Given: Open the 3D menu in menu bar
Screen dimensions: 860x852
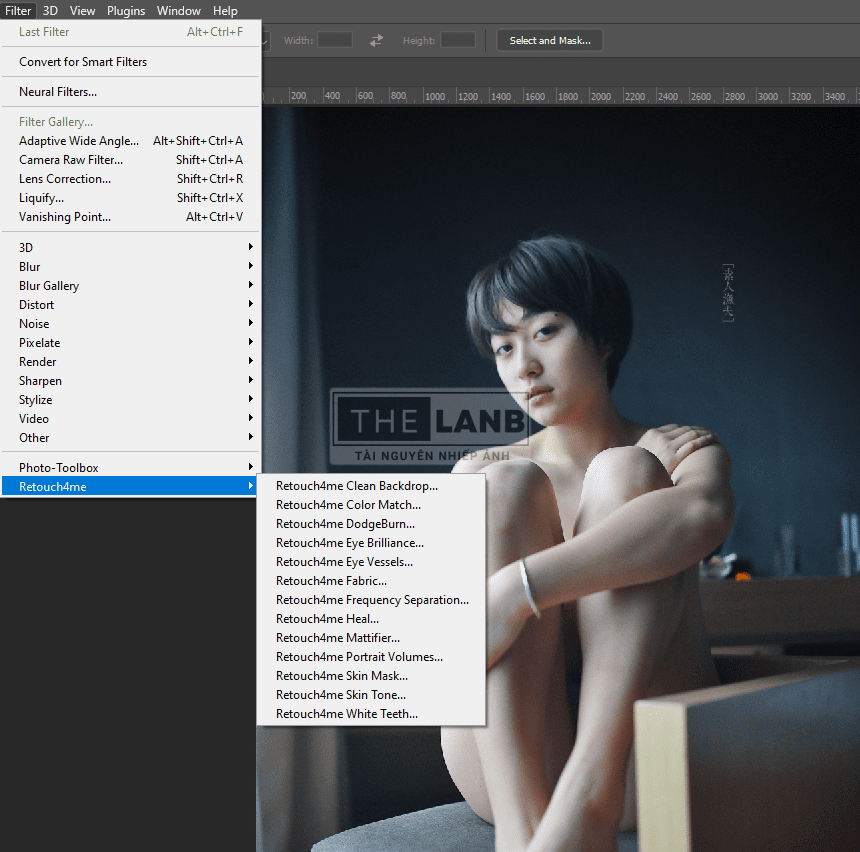Looking at the screenshot, I should [x=50, y=10].
